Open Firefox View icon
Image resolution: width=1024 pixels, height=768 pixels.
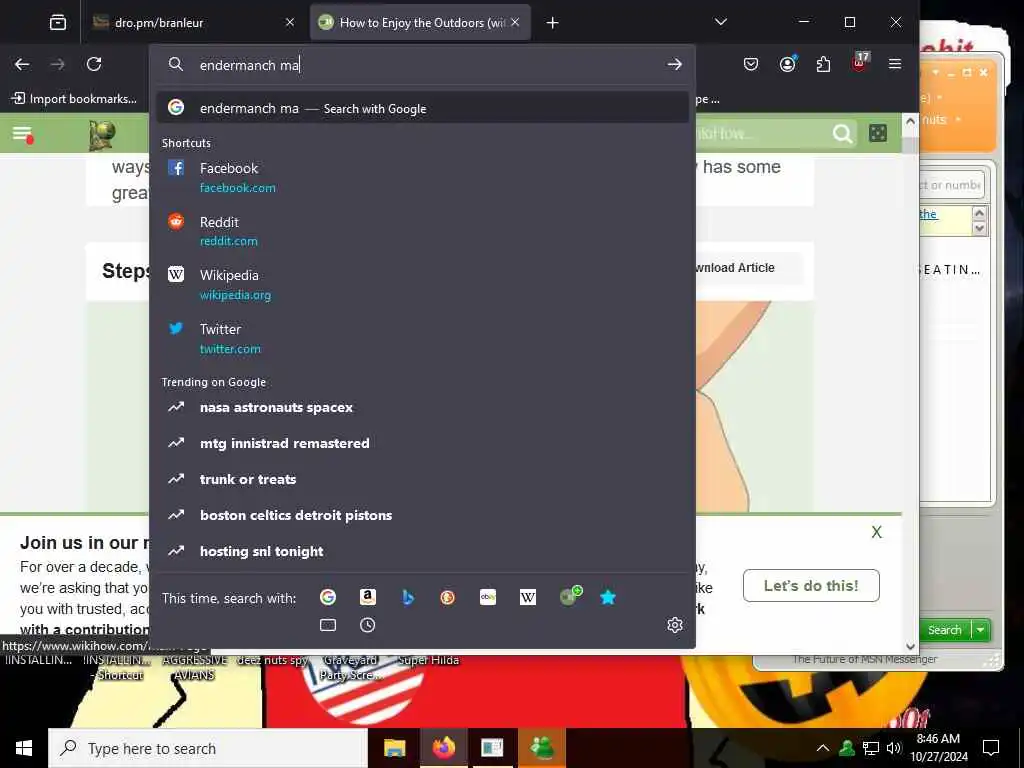coord(58,23)
